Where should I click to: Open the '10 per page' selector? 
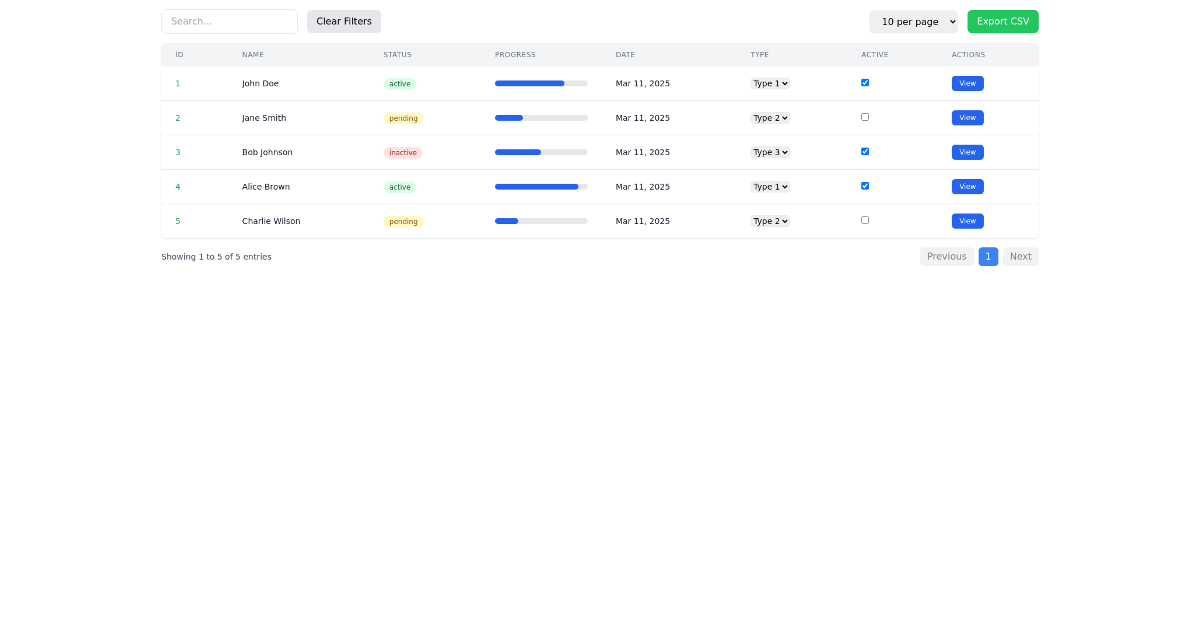913,21
